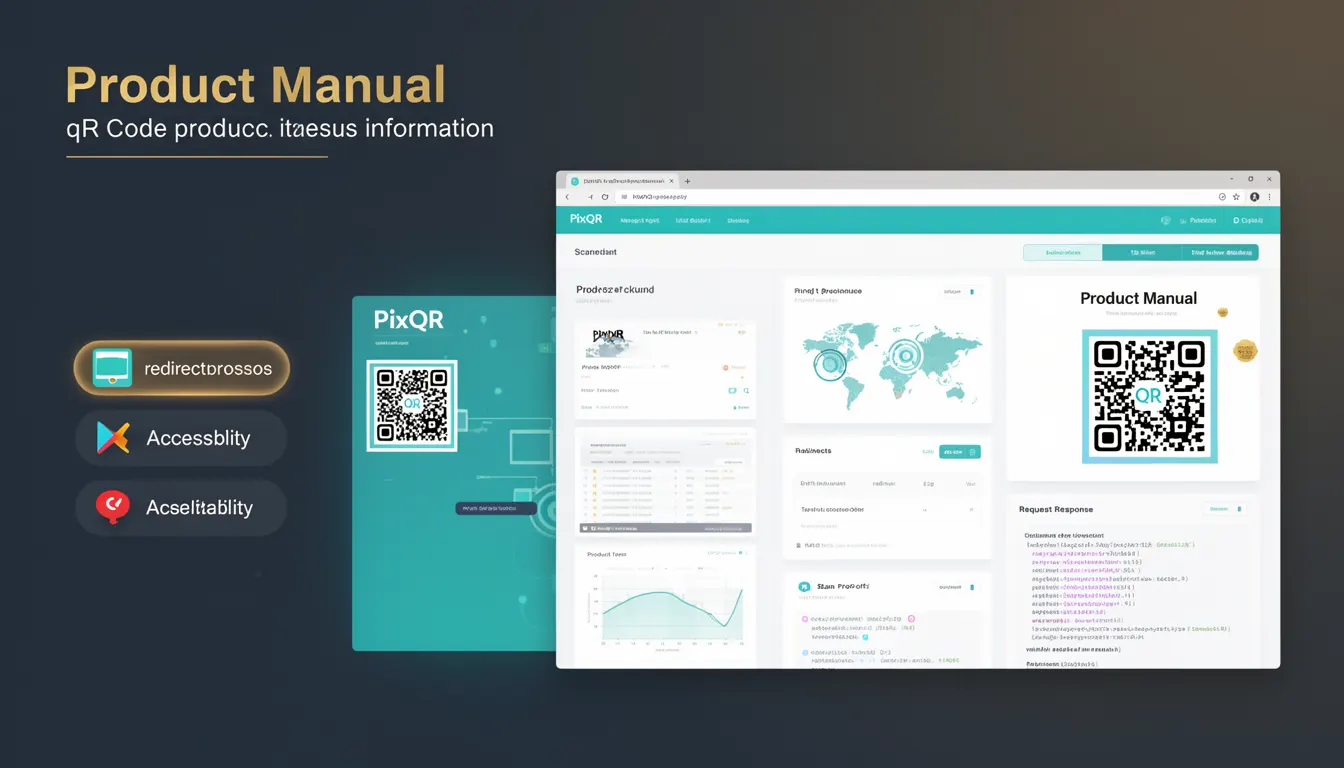
Task: Click the red bubble icon beside Aceseltablity
Action: 112,508
